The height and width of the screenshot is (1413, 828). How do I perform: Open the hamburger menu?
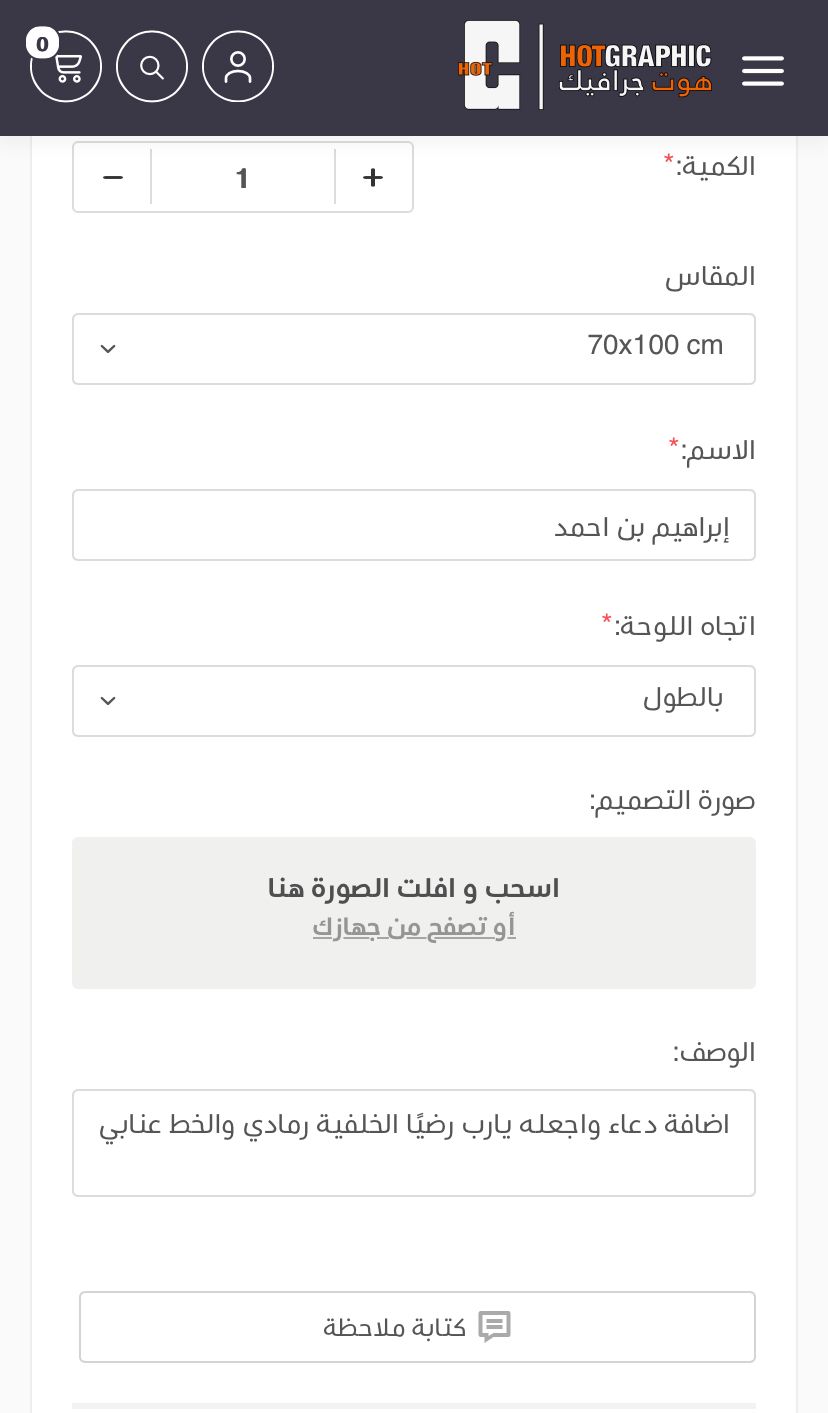pos(762,70)
